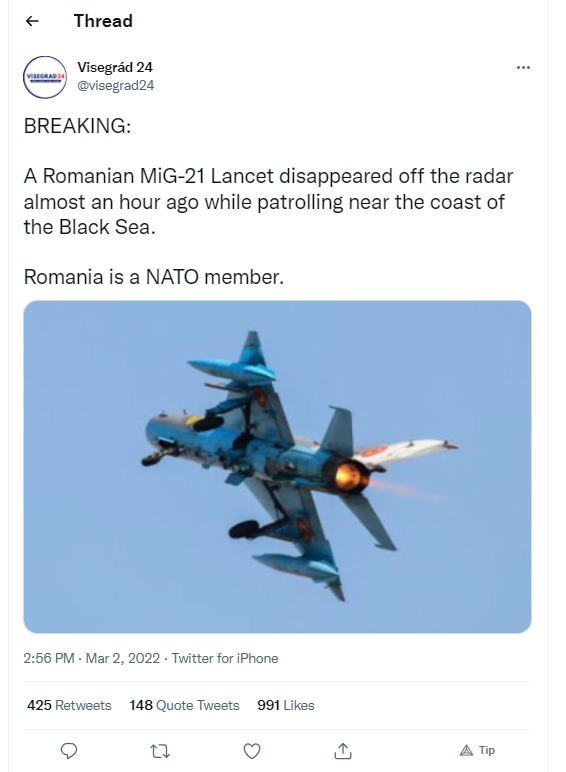Click the Twitter for iPhone source link
This screenshot has width=566, height=772.
click(x=225, y=658)
